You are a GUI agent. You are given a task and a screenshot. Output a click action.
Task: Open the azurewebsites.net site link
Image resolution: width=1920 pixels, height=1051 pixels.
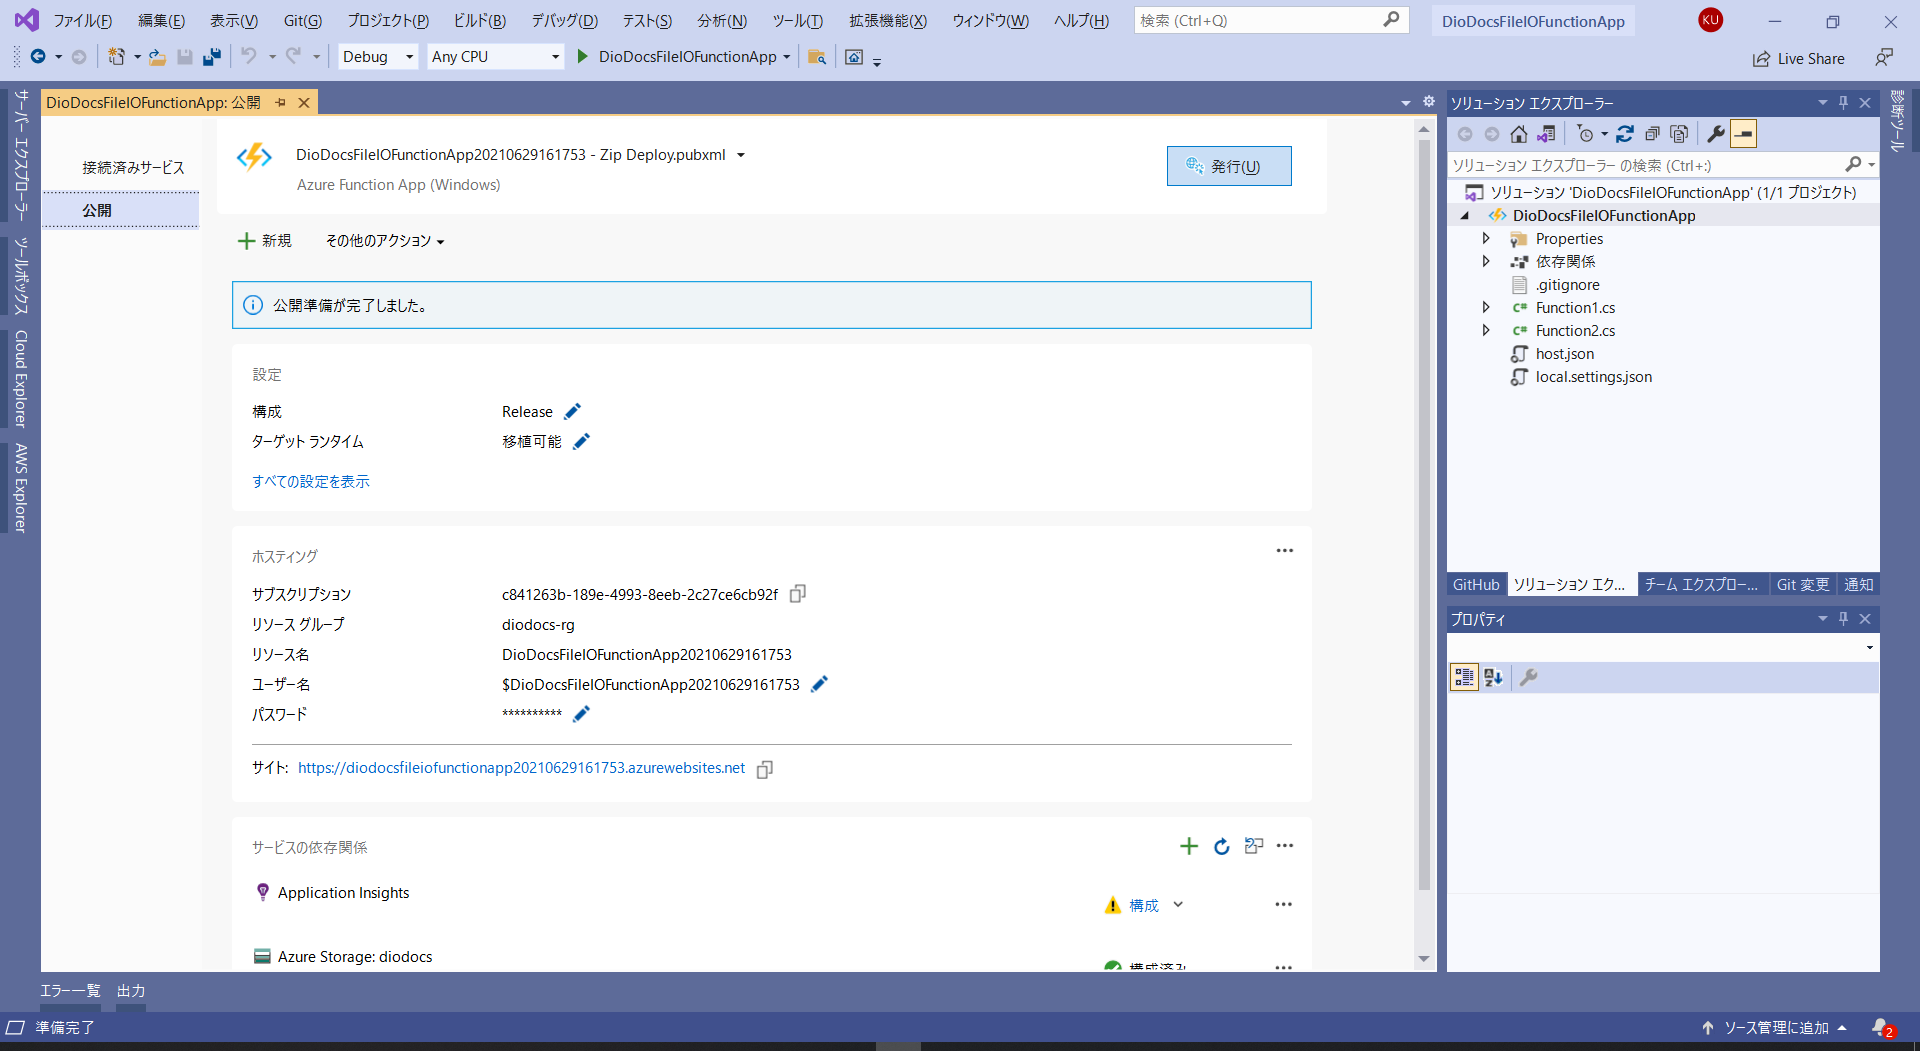click(x=521, y=768)
